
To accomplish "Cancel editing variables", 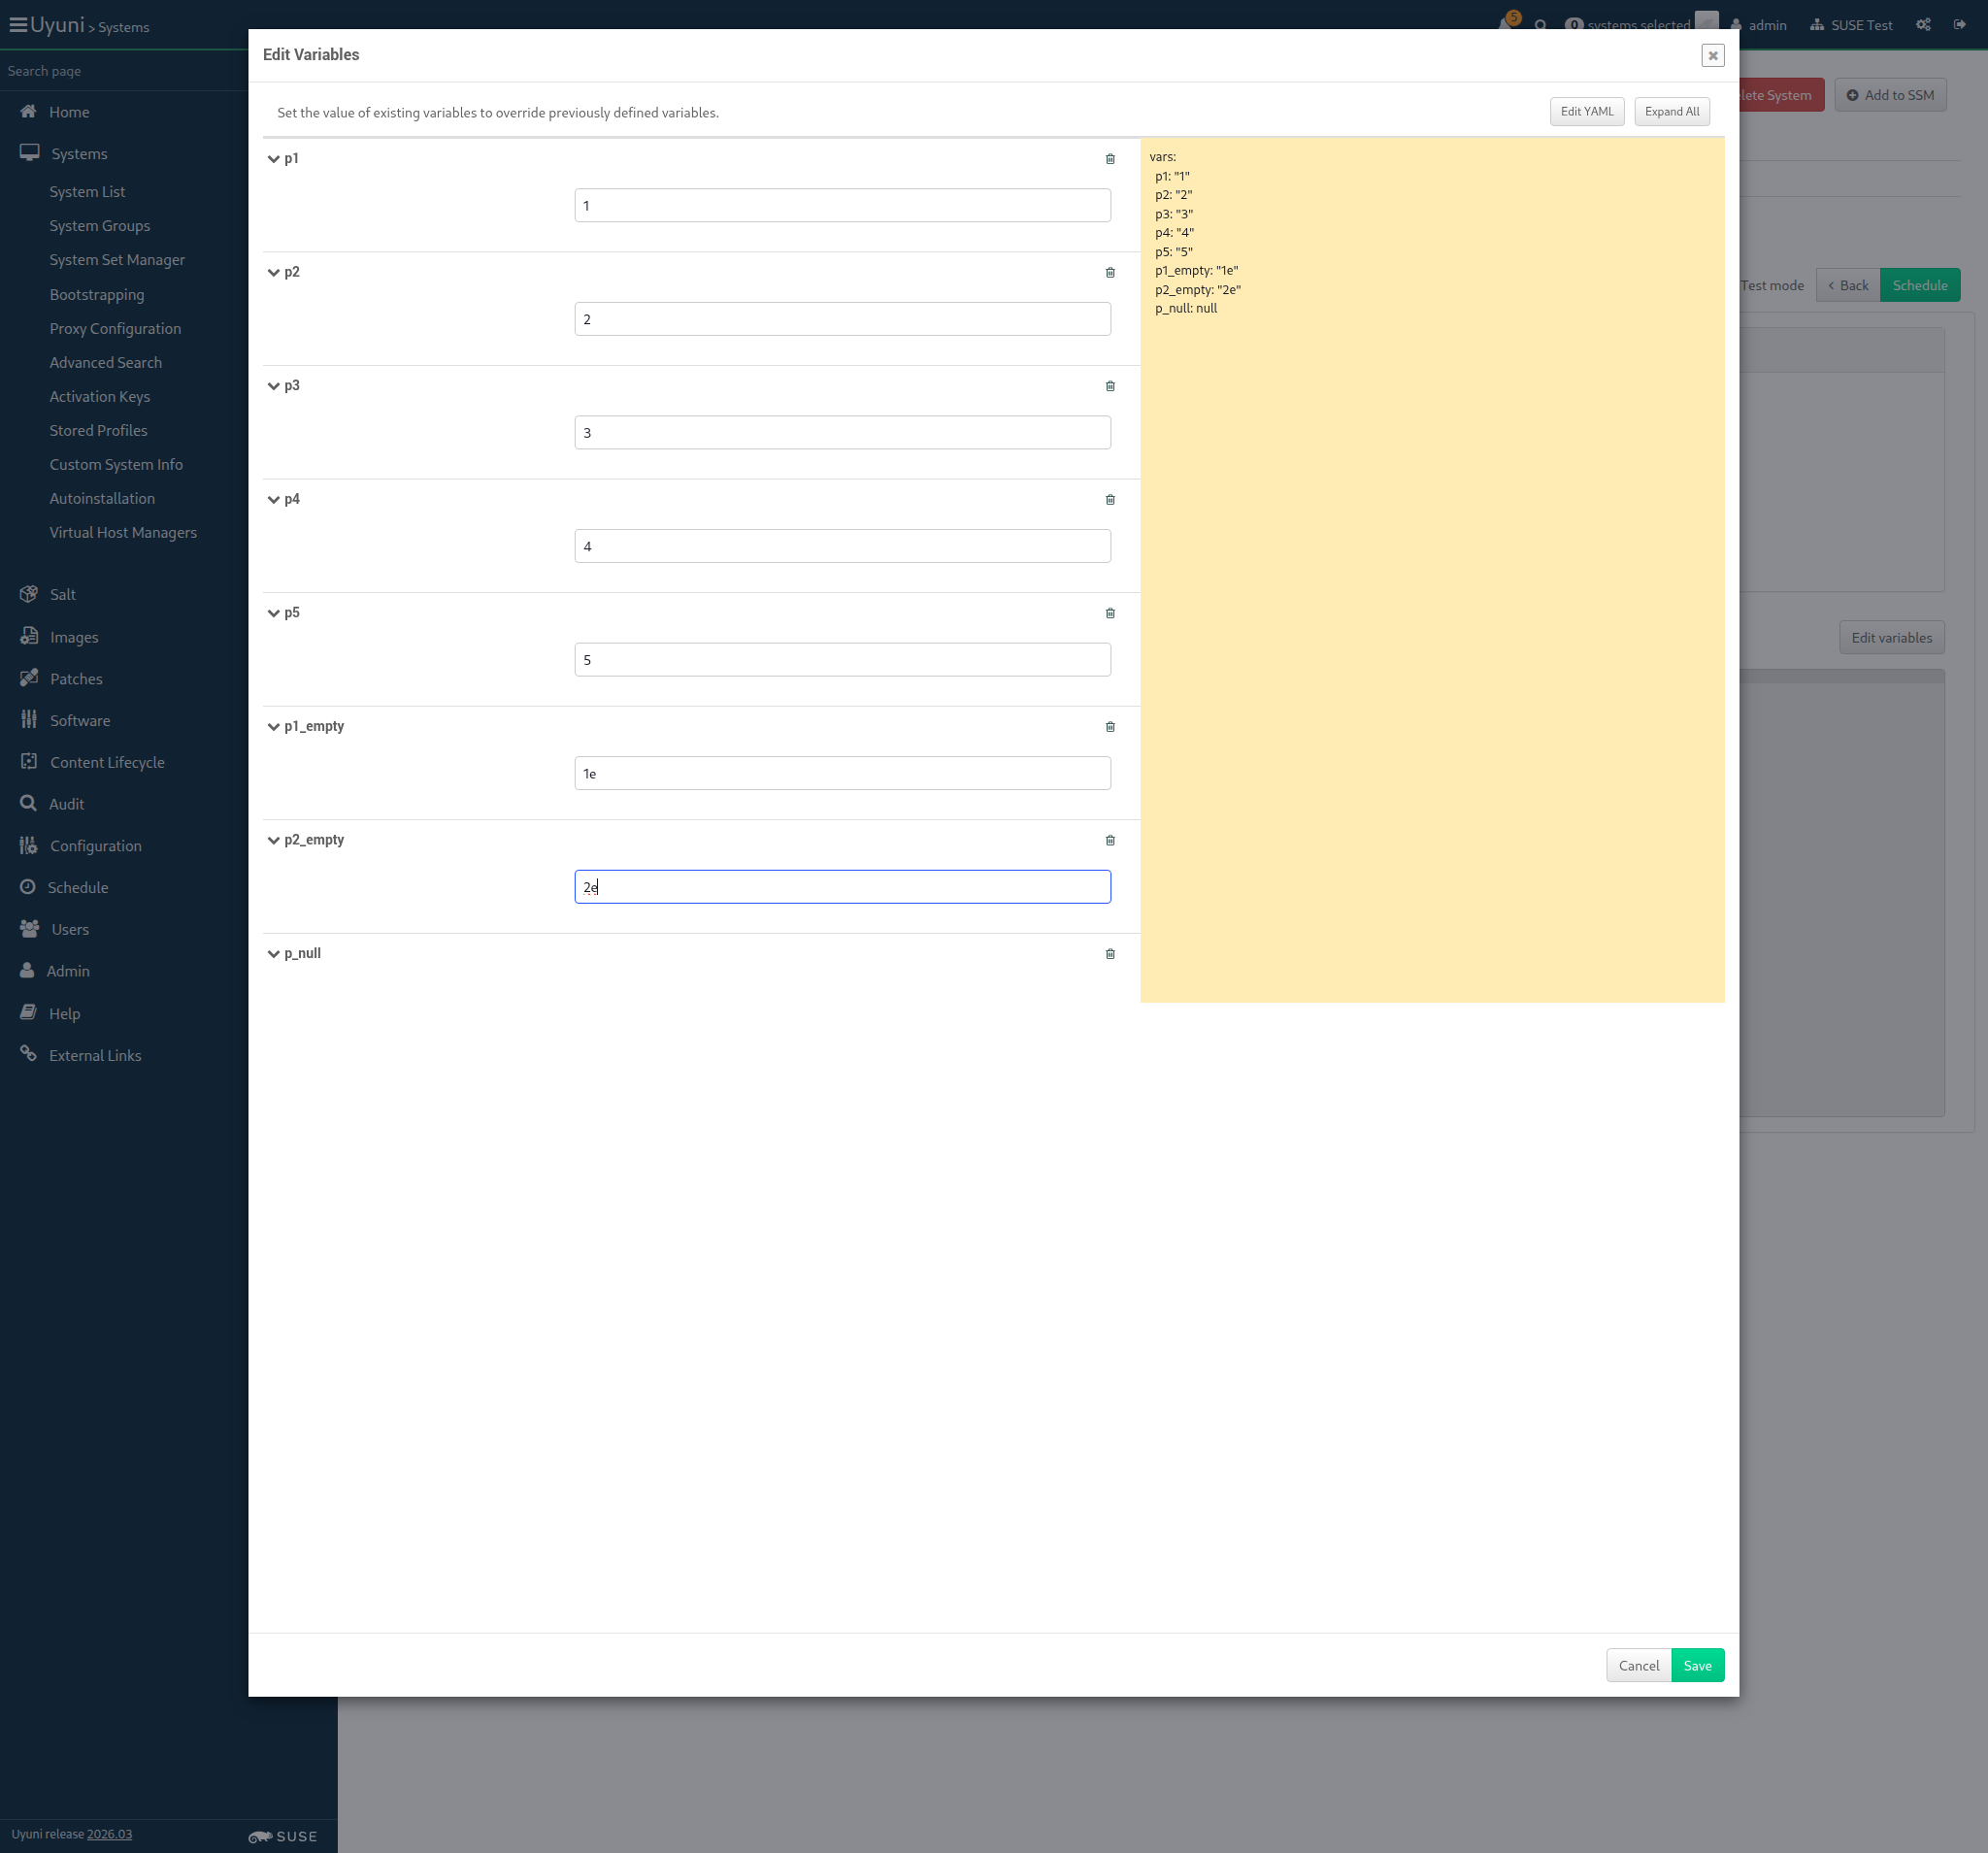I will pyautogui.click(x=1638, y=1665).
